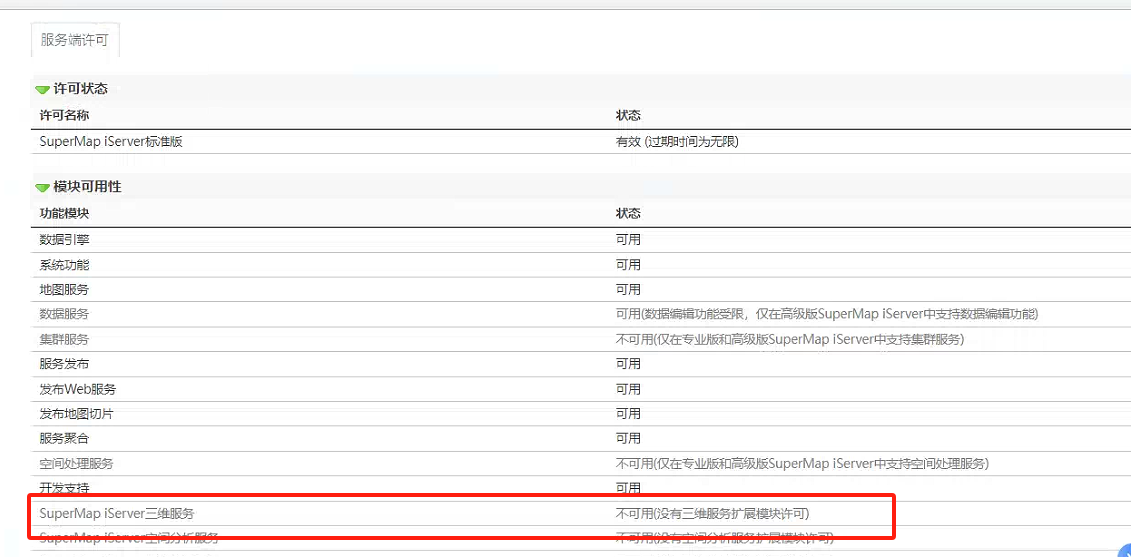Open the 服务端许可 tab

coord(74,40)
